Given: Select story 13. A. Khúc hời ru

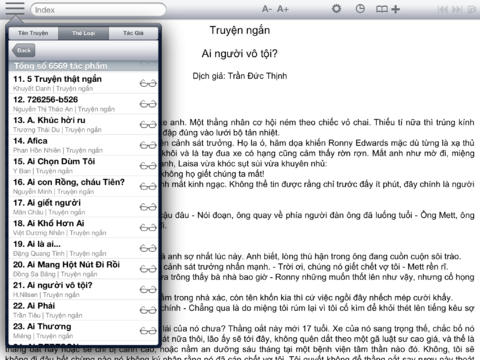Looking at the screenshot, I should [x=83, y=125].
